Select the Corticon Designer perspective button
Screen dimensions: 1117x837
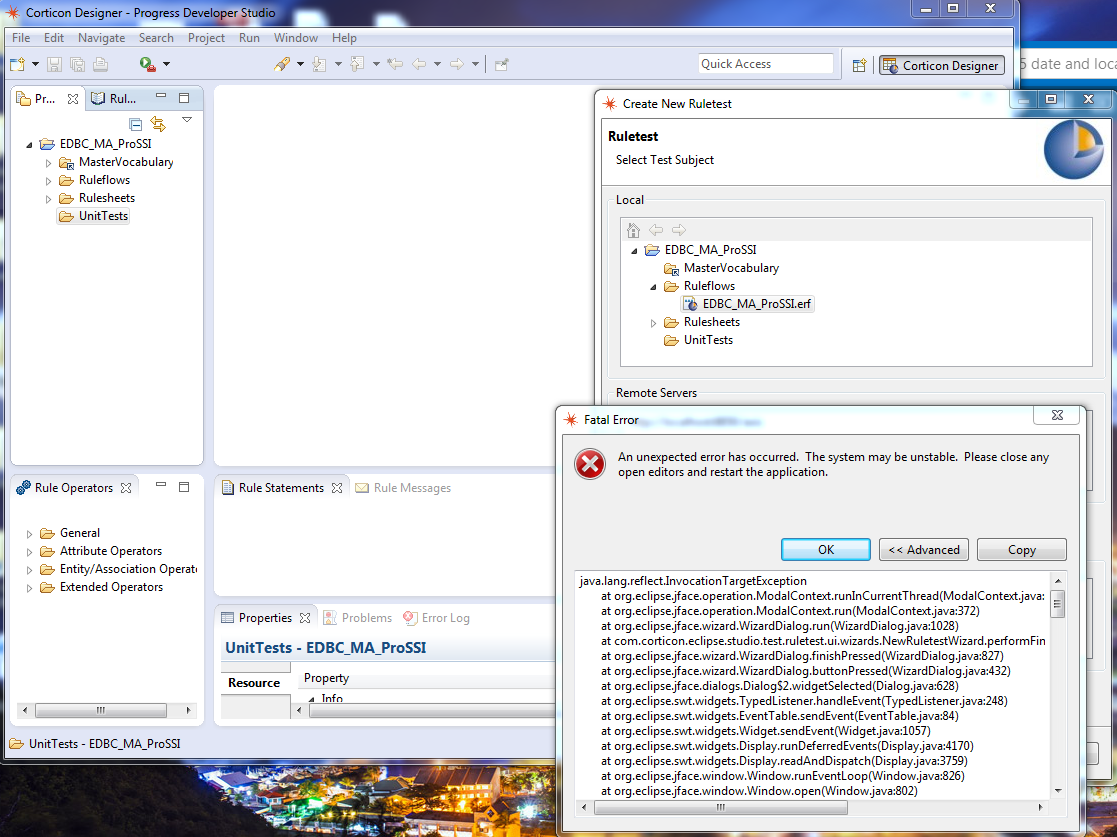click(x=942, y=65)
